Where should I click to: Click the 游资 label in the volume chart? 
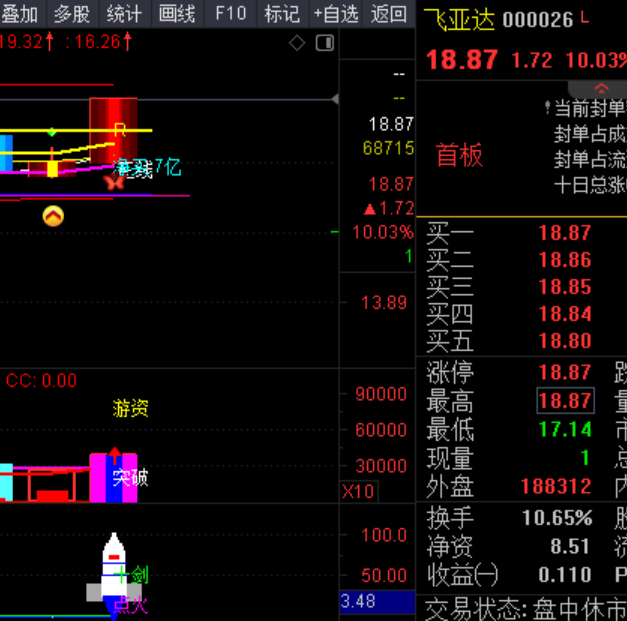click(130, 409)
